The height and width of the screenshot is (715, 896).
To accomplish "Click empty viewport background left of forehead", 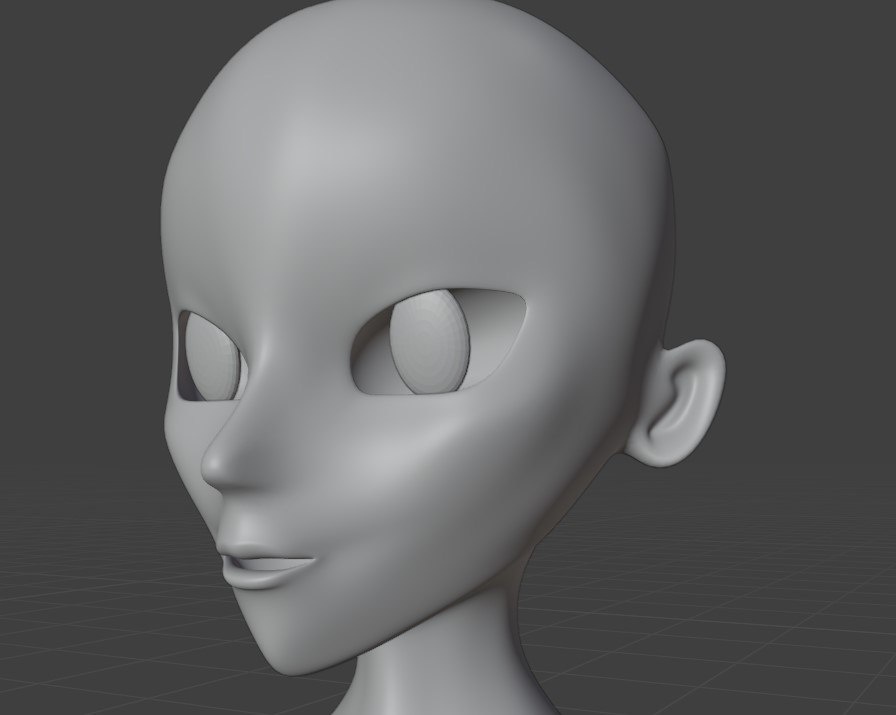I will 80,150.
